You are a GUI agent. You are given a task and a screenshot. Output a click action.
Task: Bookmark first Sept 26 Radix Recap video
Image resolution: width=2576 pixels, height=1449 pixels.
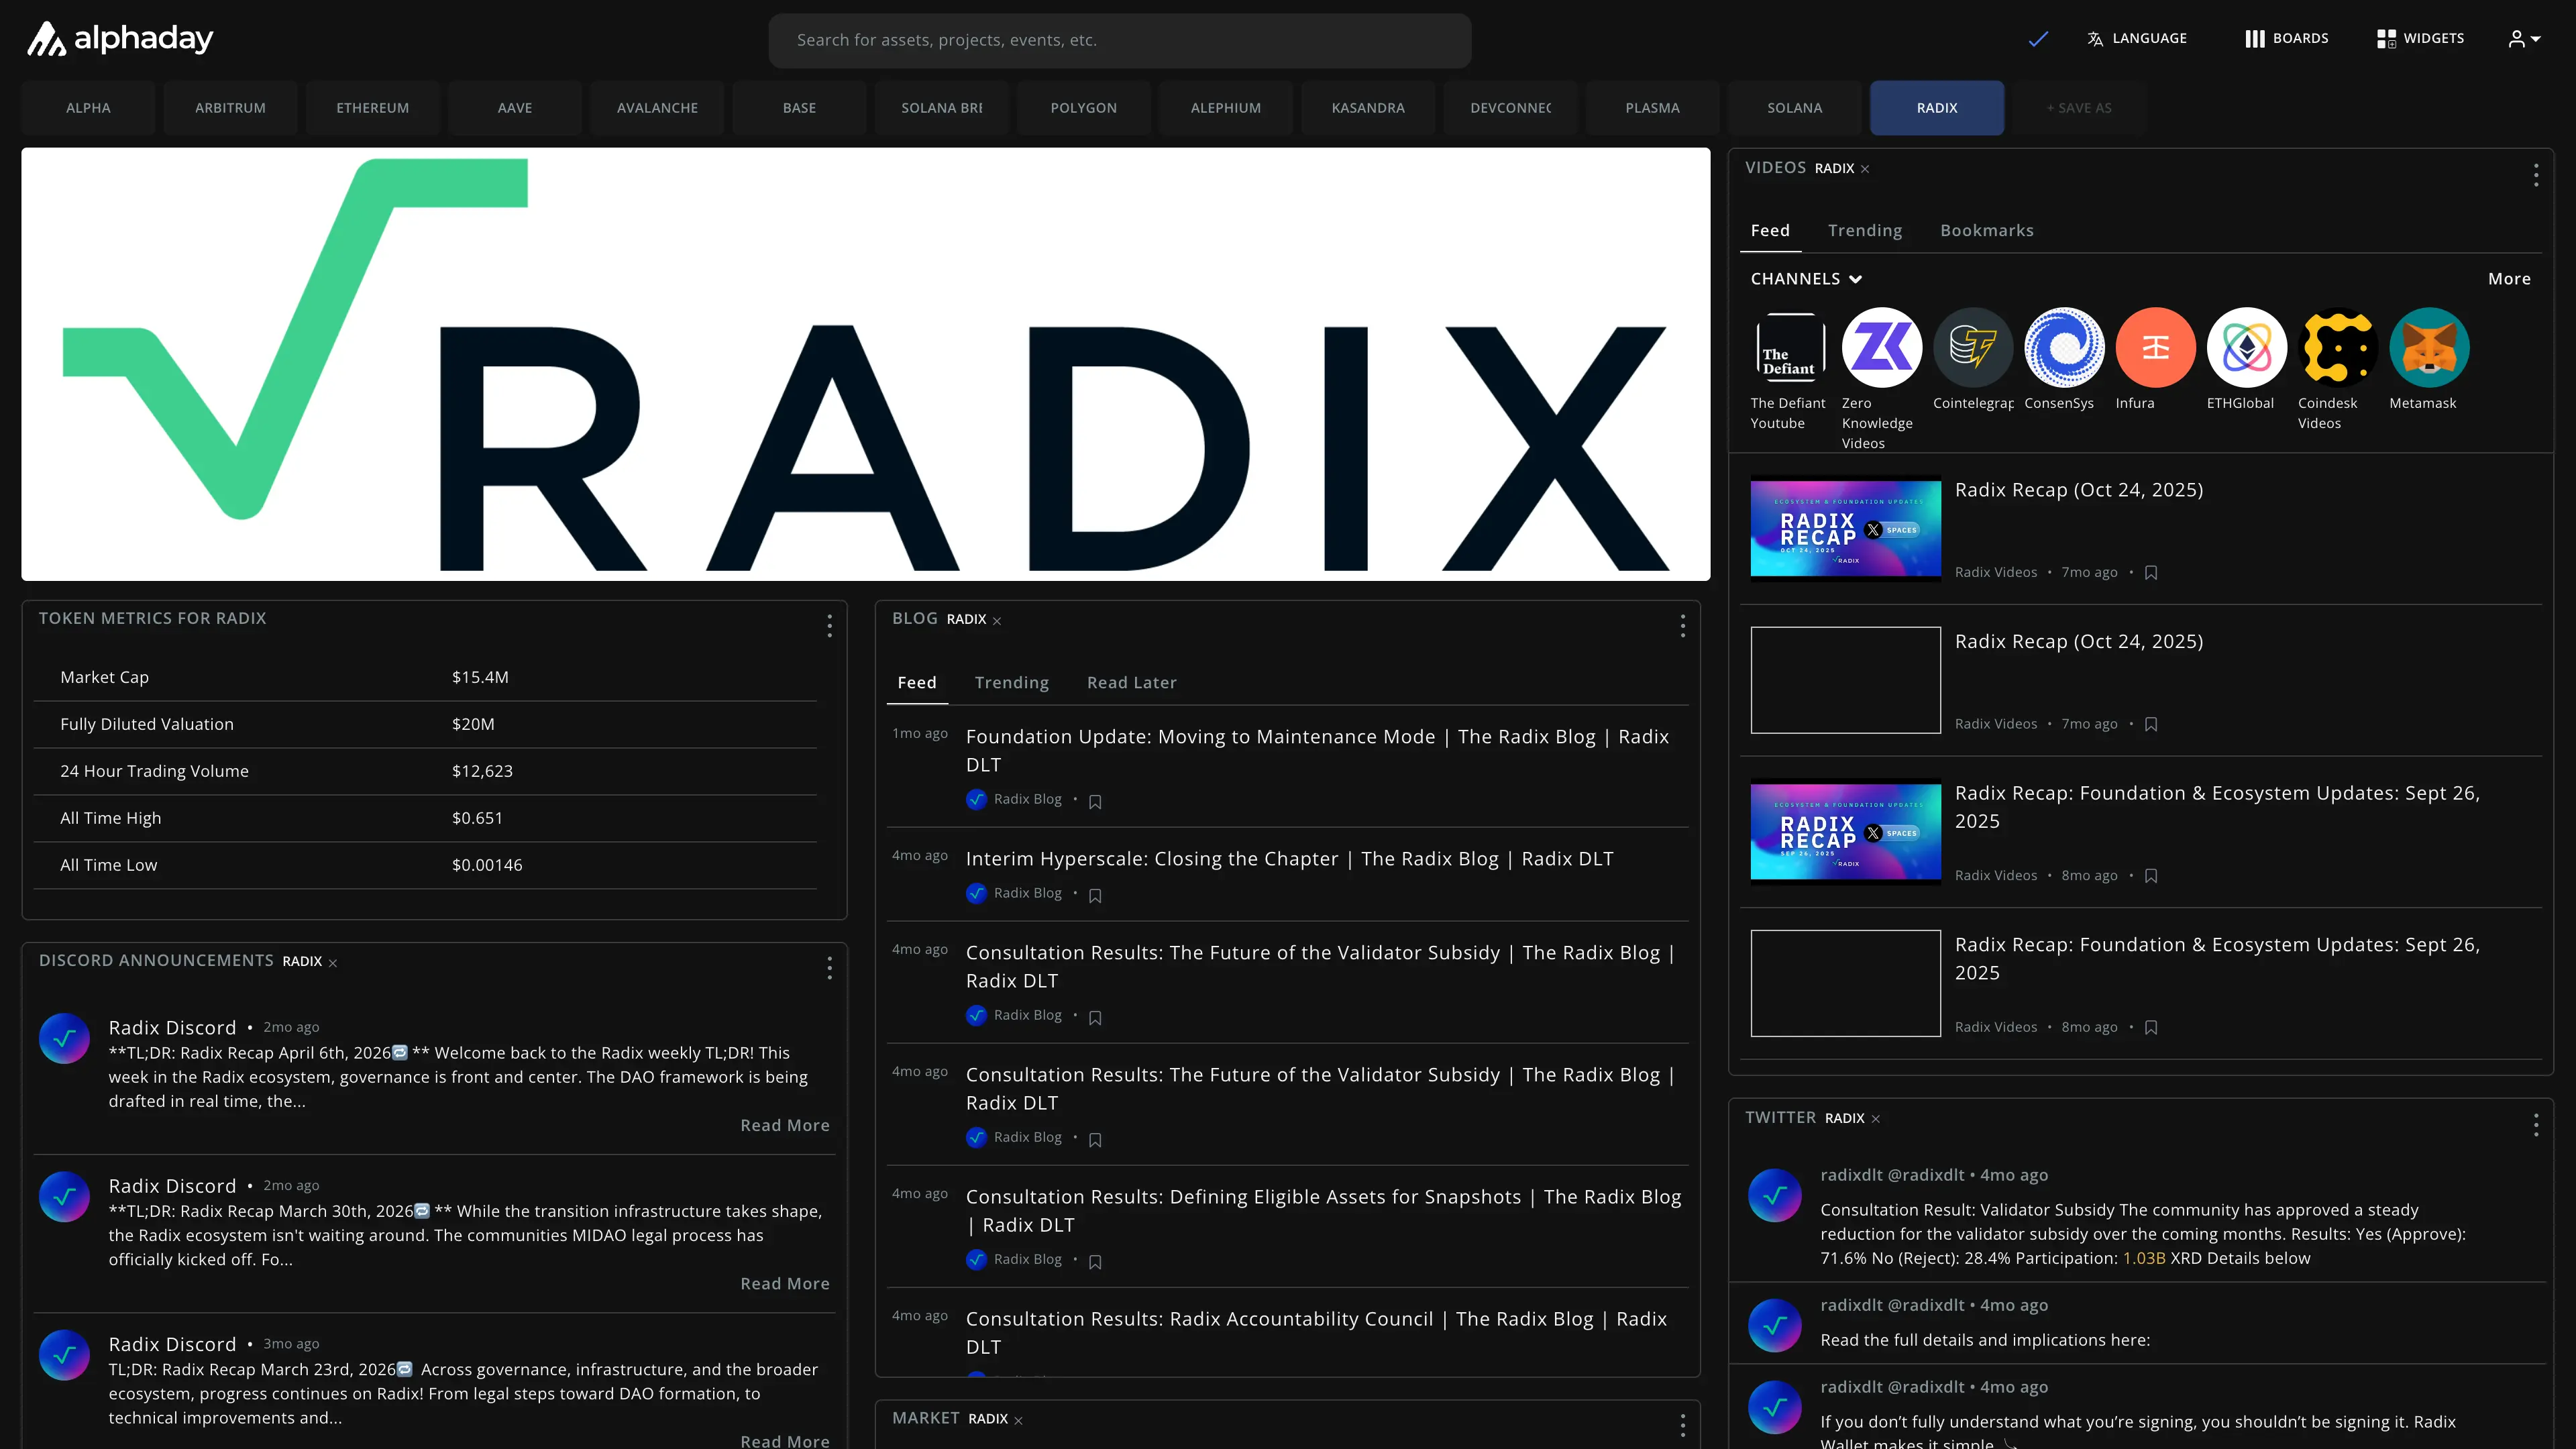coord(2151,876)
